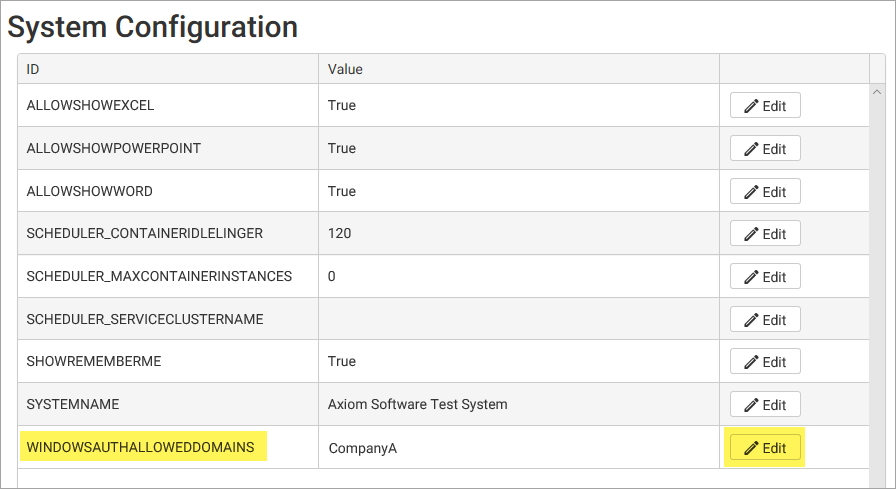Click the pencil icon in the ALLOWSHOWPOWERPOINT row
The height and width of the screenshot is (489, 896).
click(751, 149)
